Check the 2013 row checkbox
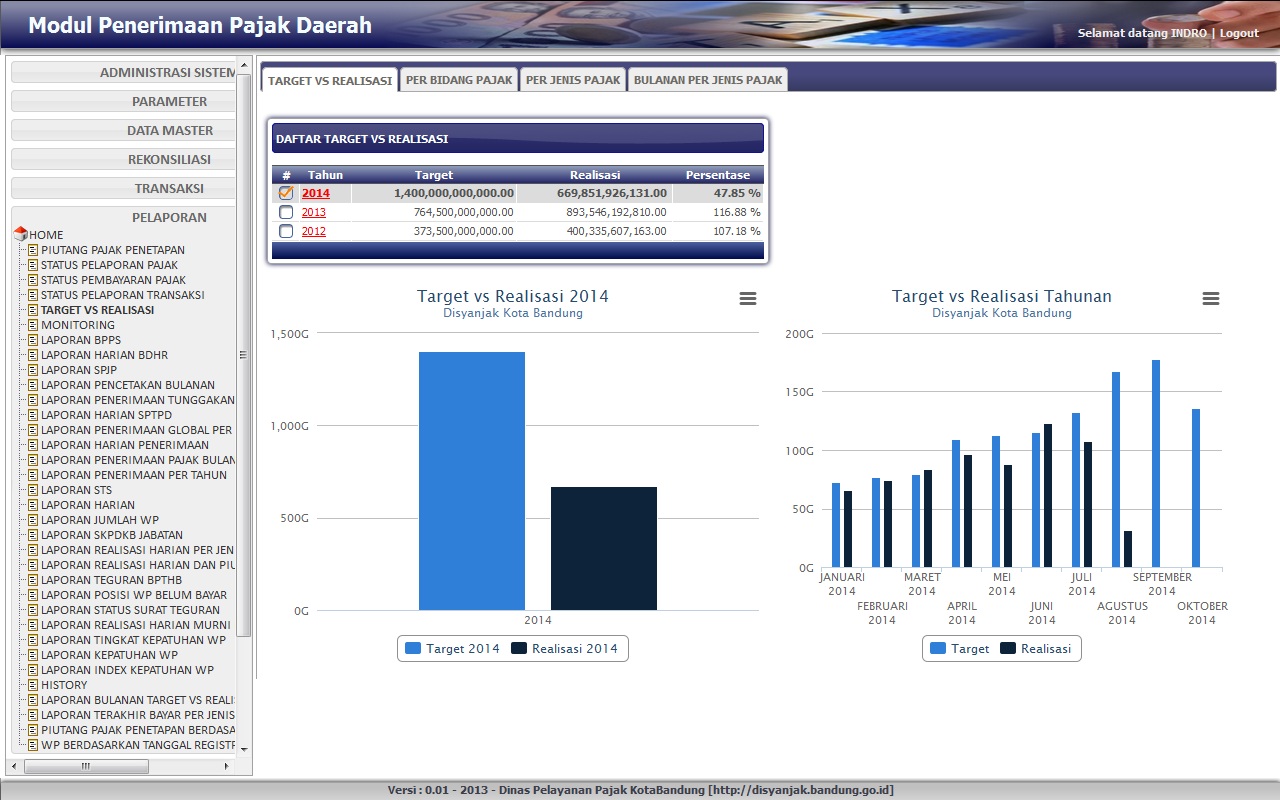This screenshot has width=1280, height=800. tap(286, 212)
